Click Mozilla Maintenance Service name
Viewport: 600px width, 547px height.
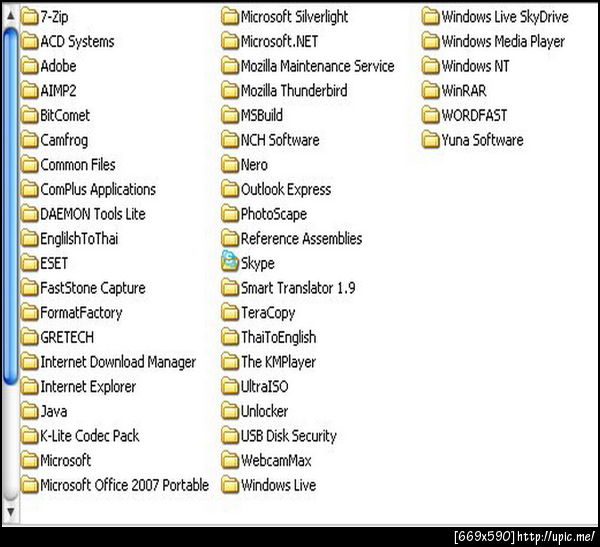pyautogui.click(x=318, y=66)
